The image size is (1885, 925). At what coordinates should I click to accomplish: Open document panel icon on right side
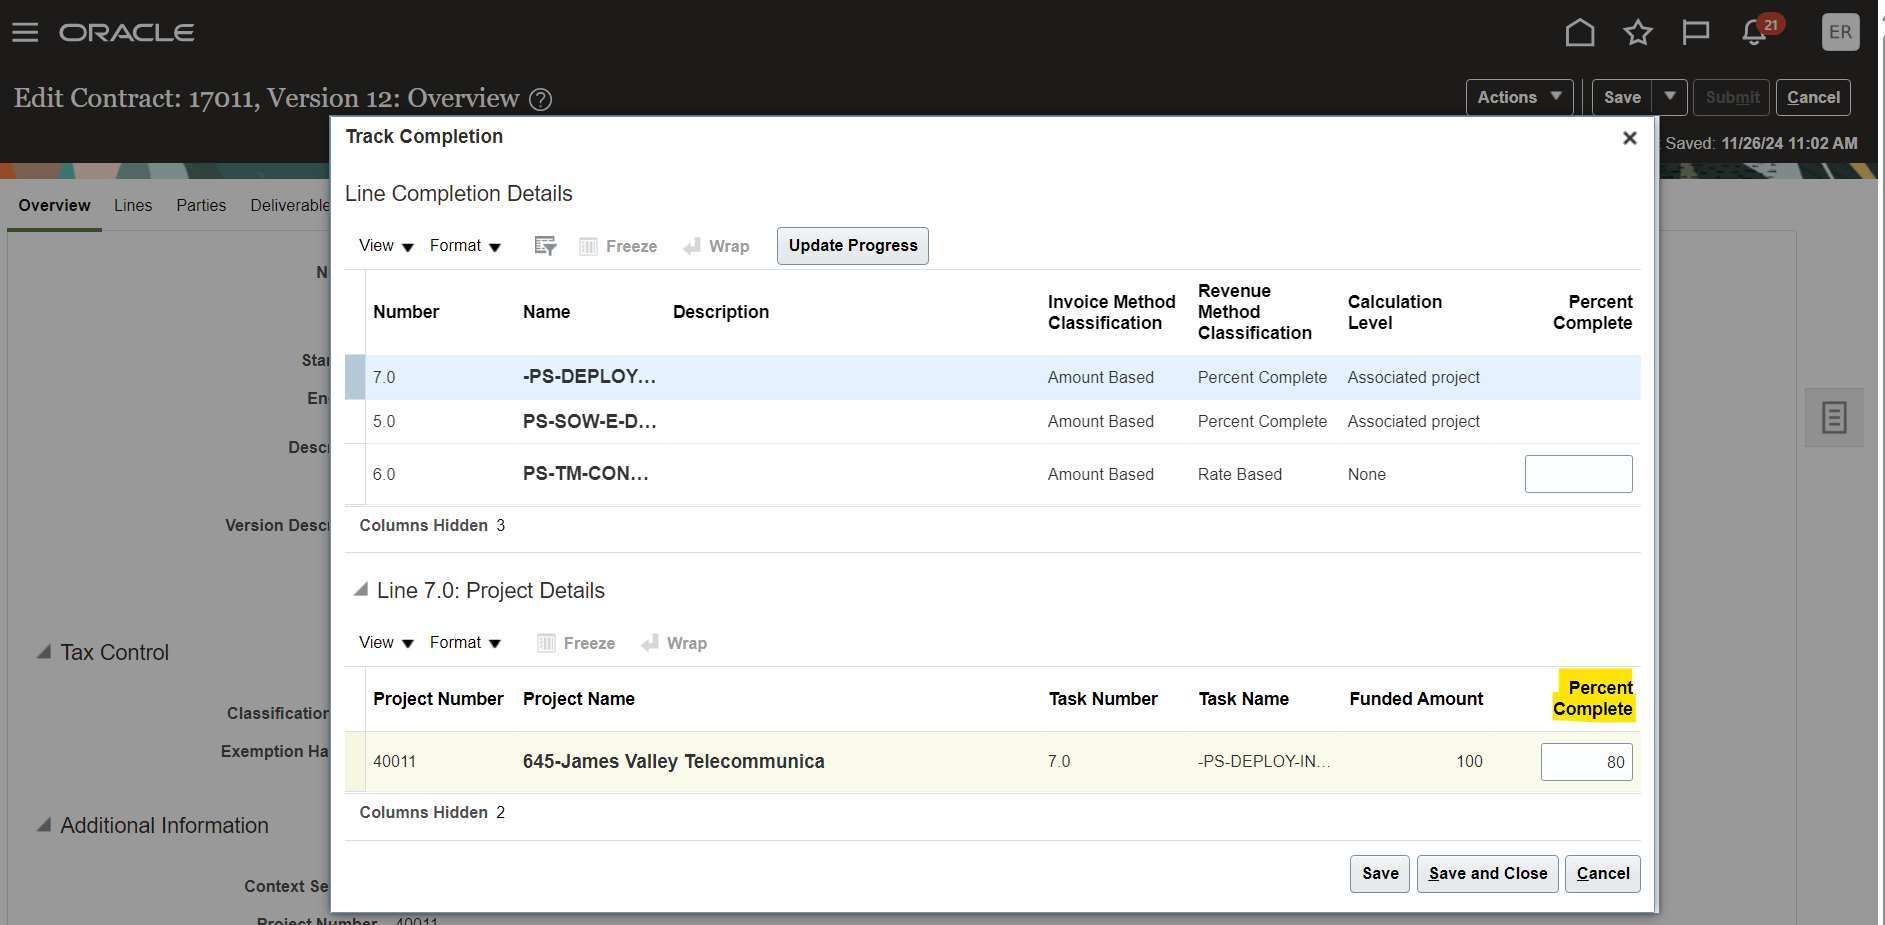pyautogui.click(x=1834, y=417)
